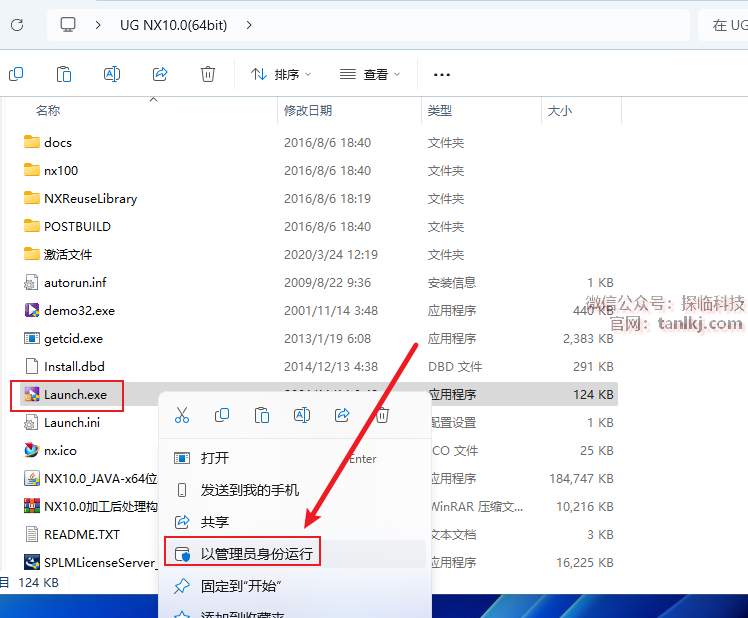
Task: Click the This PC monitor icon
Action: pos(68,24)
